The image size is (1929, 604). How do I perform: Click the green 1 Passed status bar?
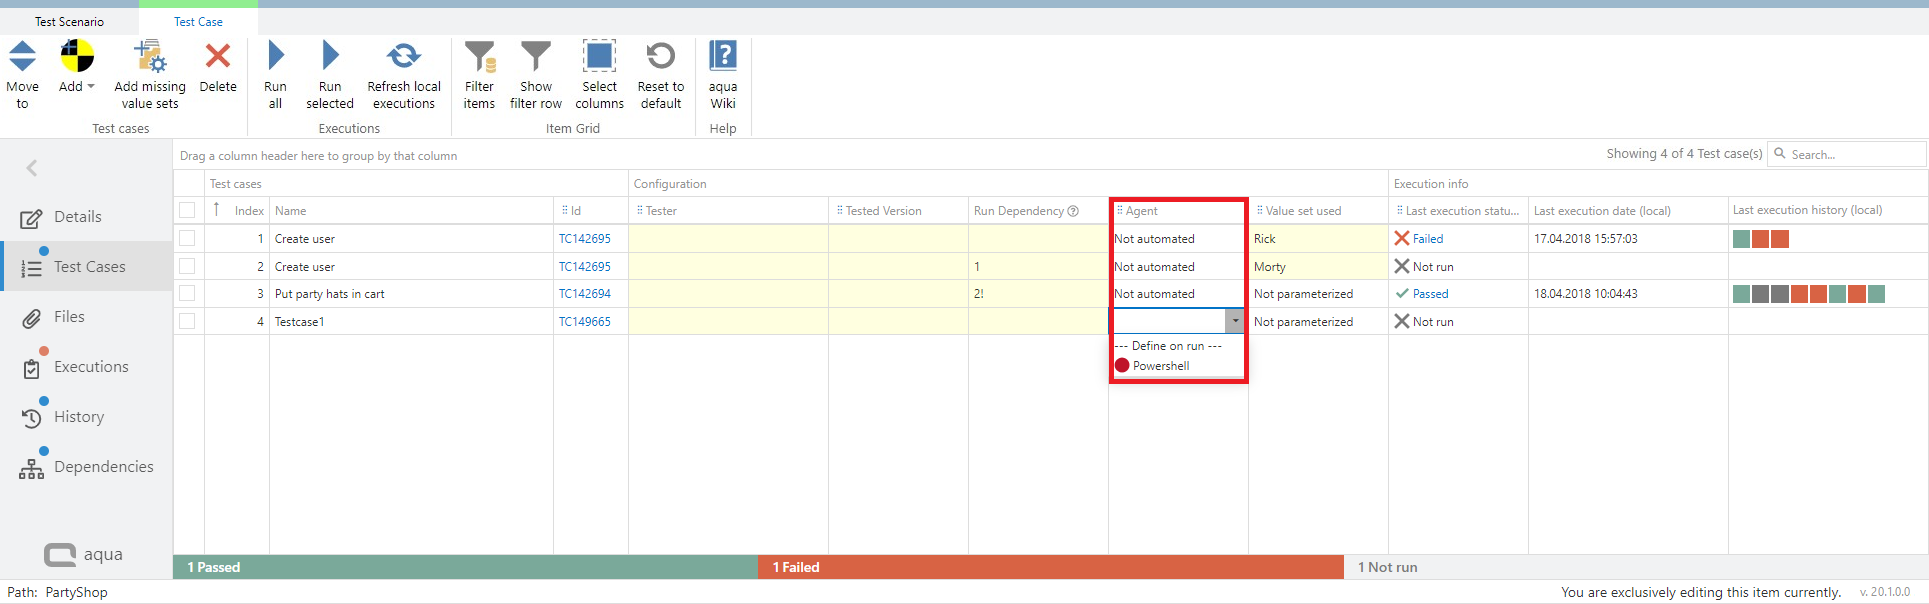465,567
